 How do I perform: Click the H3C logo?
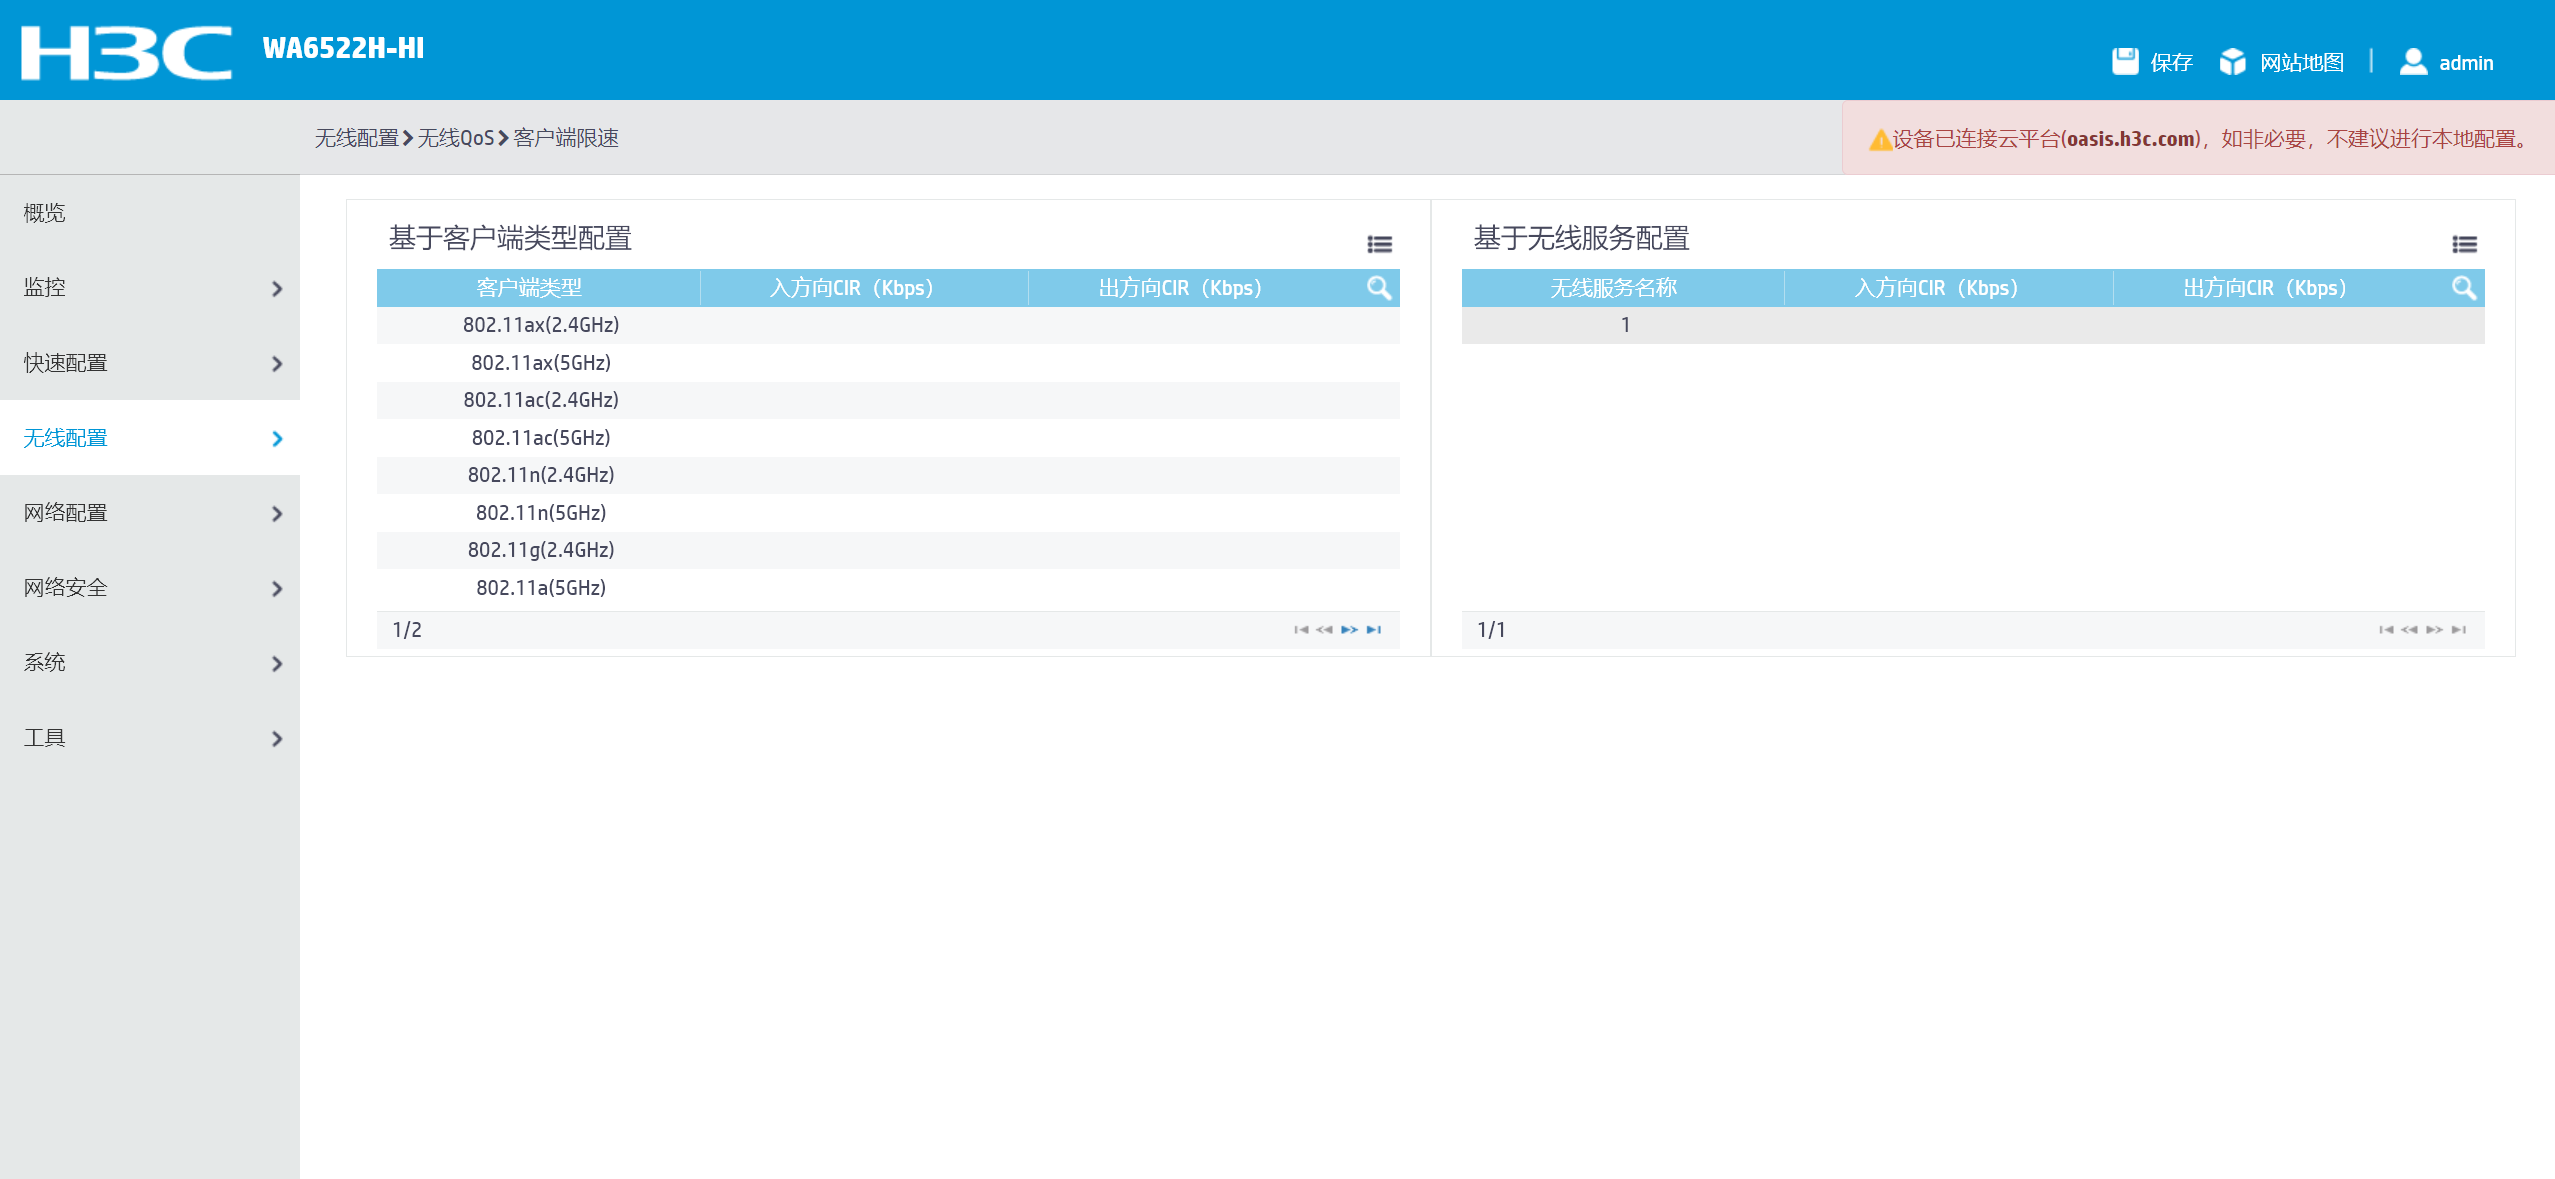pyautogui.click(x=126, y=52)
